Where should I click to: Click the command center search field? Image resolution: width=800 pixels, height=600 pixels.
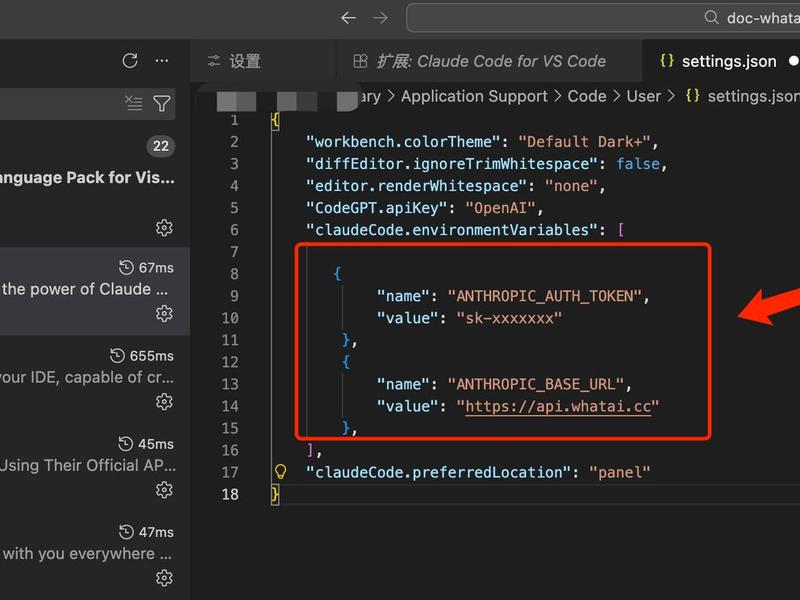pyautogui.click(x=603, y=18)
